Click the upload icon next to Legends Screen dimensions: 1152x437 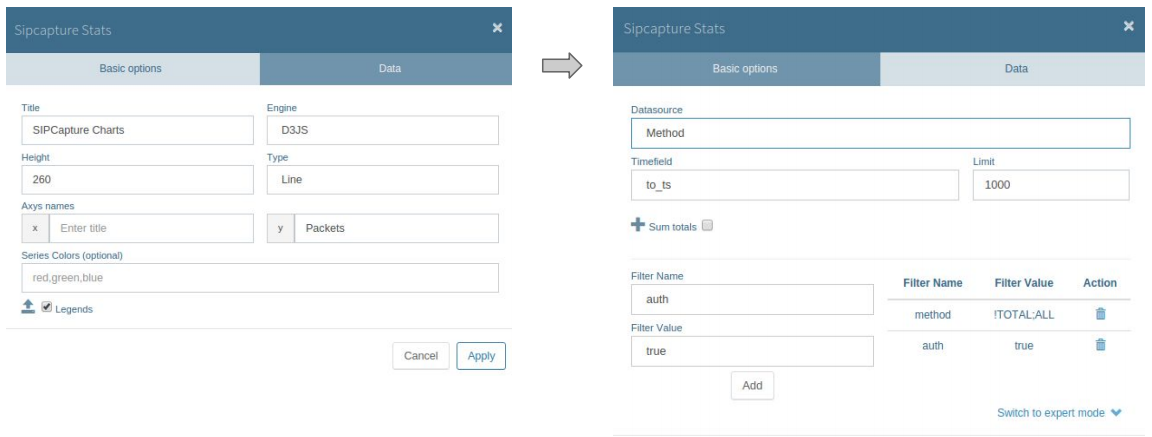(x=28, y=307)
